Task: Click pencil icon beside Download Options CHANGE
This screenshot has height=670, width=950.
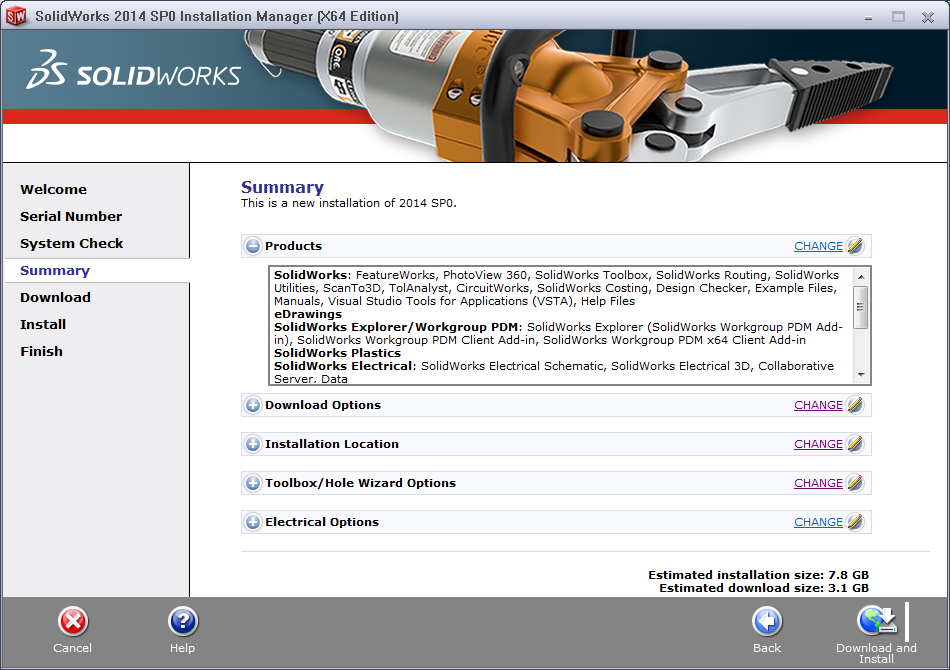Action: click(855, 405)
